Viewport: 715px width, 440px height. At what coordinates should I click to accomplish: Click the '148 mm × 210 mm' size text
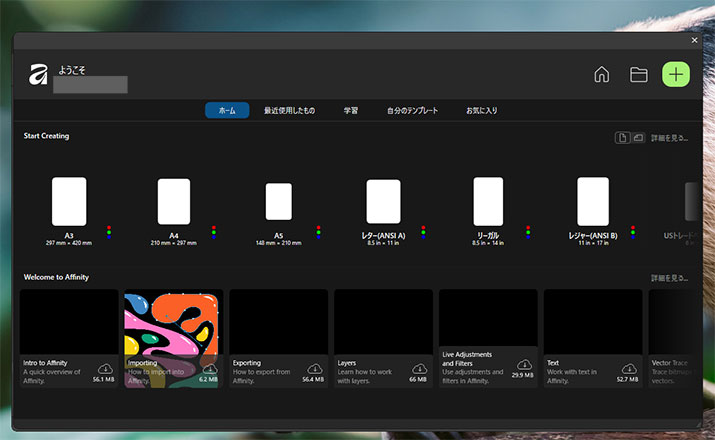click(279, 243)
